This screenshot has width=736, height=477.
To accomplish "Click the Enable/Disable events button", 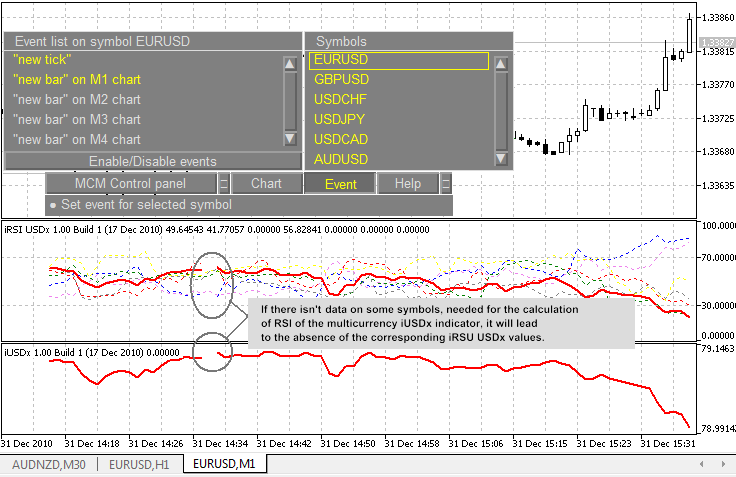I will 153,161.
